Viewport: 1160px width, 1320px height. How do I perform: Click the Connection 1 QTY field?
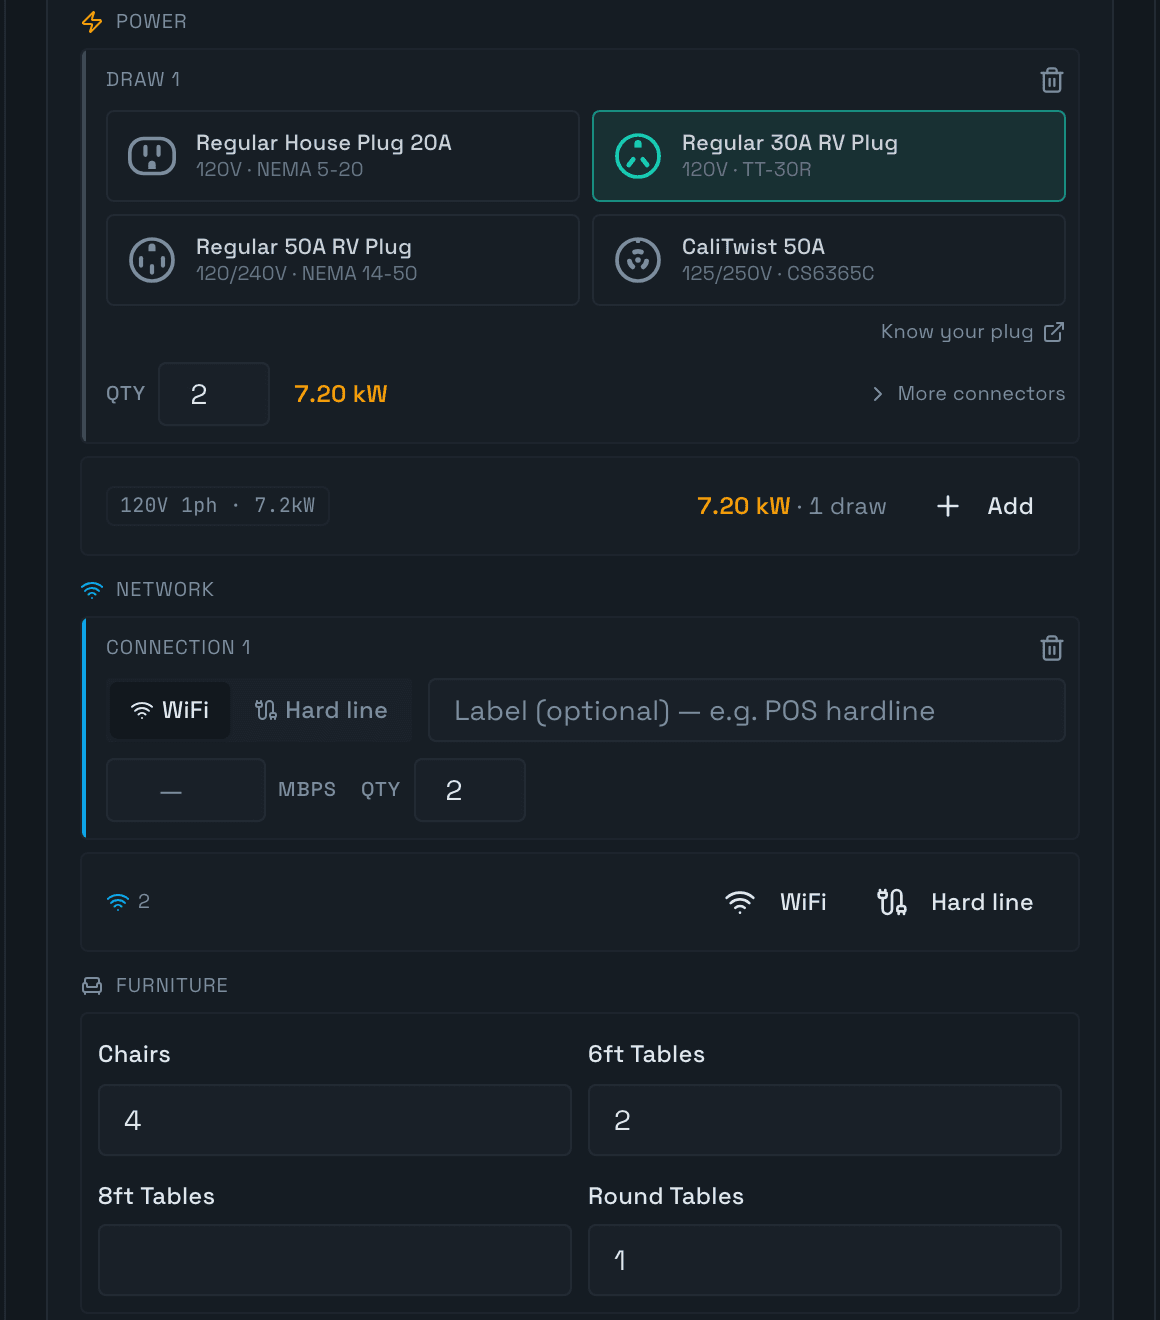(470, 790)
